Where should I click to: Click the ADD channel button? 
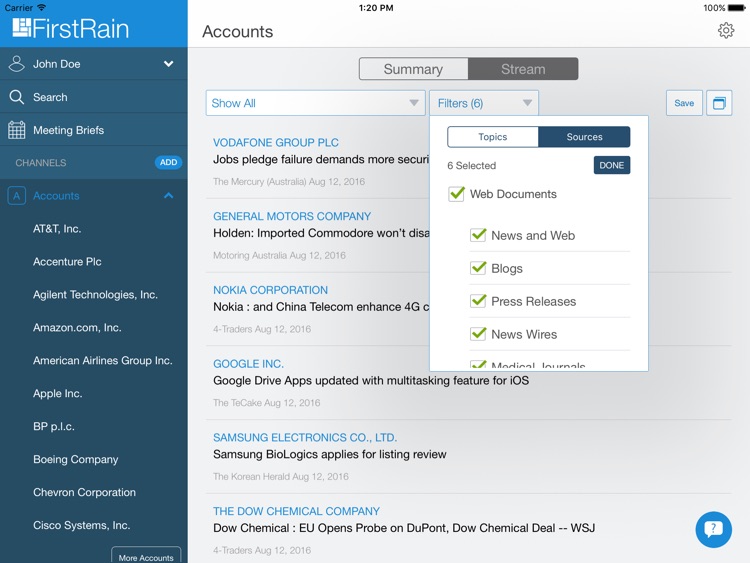pyautogui.click(x=168, y=162)
